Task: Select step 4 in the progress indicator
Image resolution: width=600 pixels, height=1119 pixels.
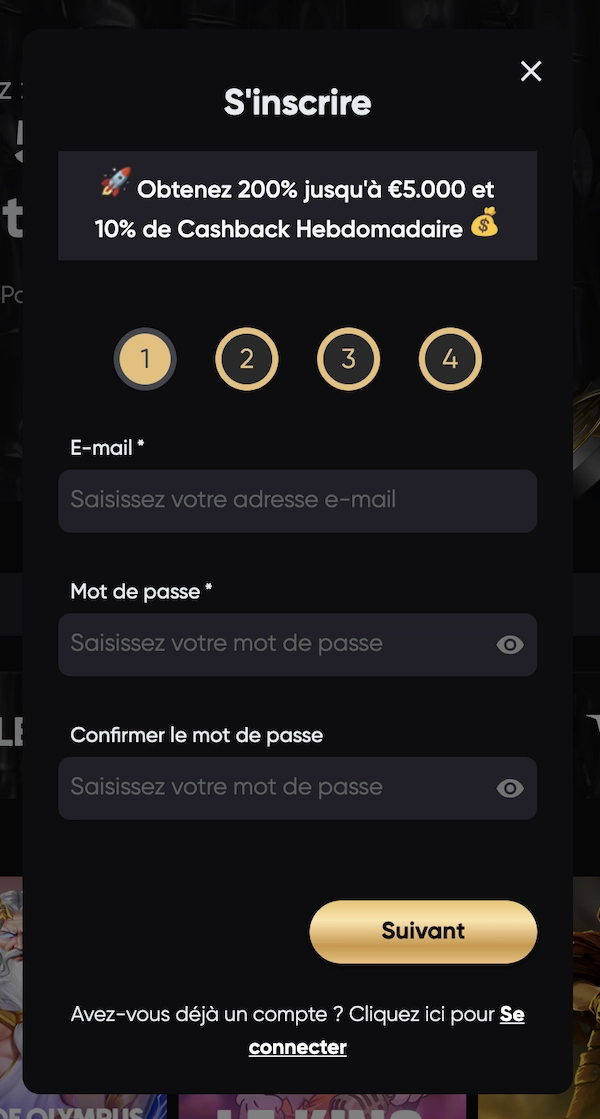Action: point(450,359)
